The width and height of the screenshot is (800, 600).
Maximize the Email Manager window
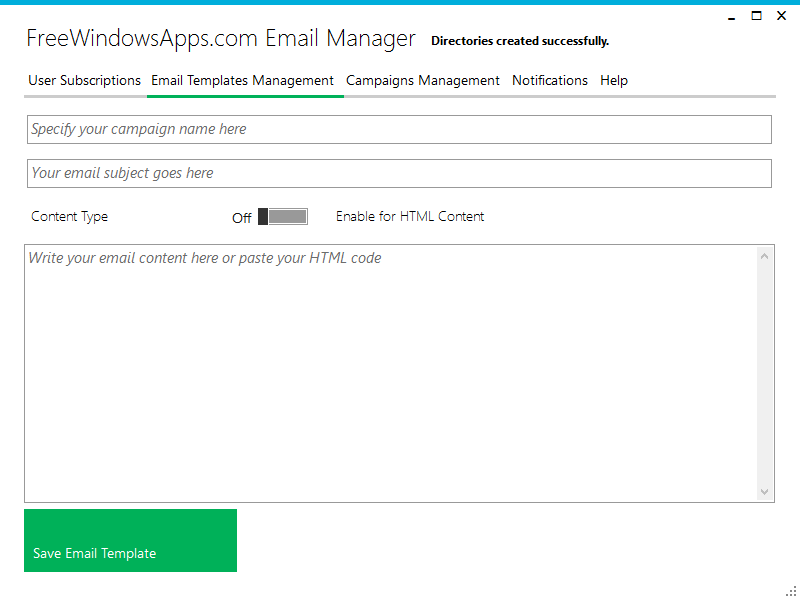coord(756,16)
